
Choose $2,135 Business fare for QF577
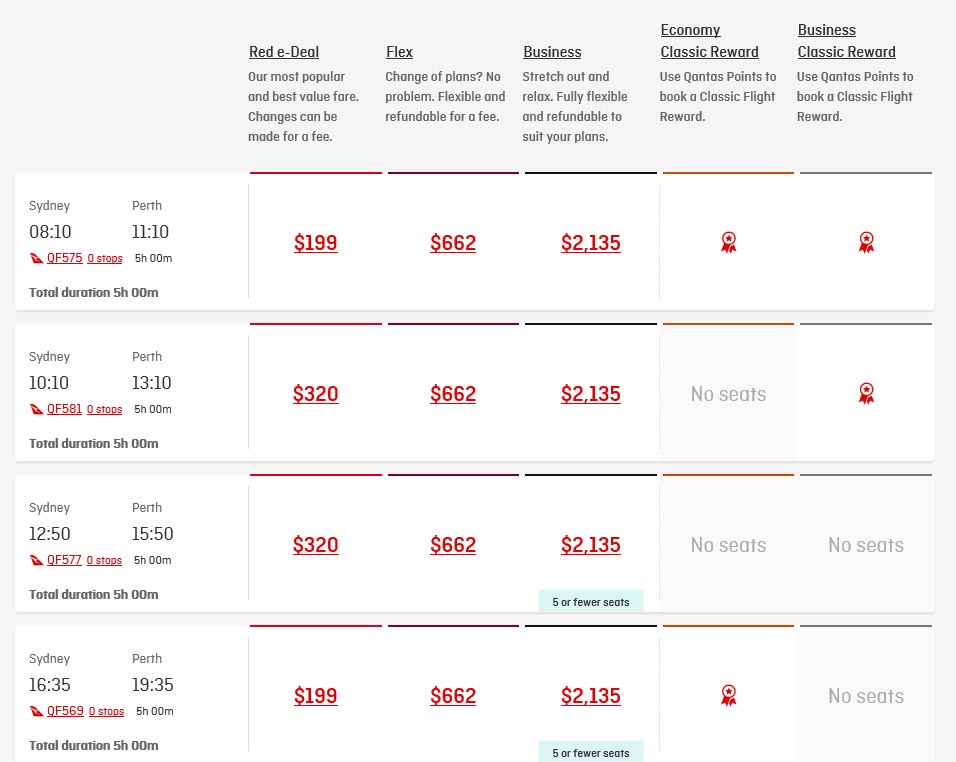[x=591, y=545]
